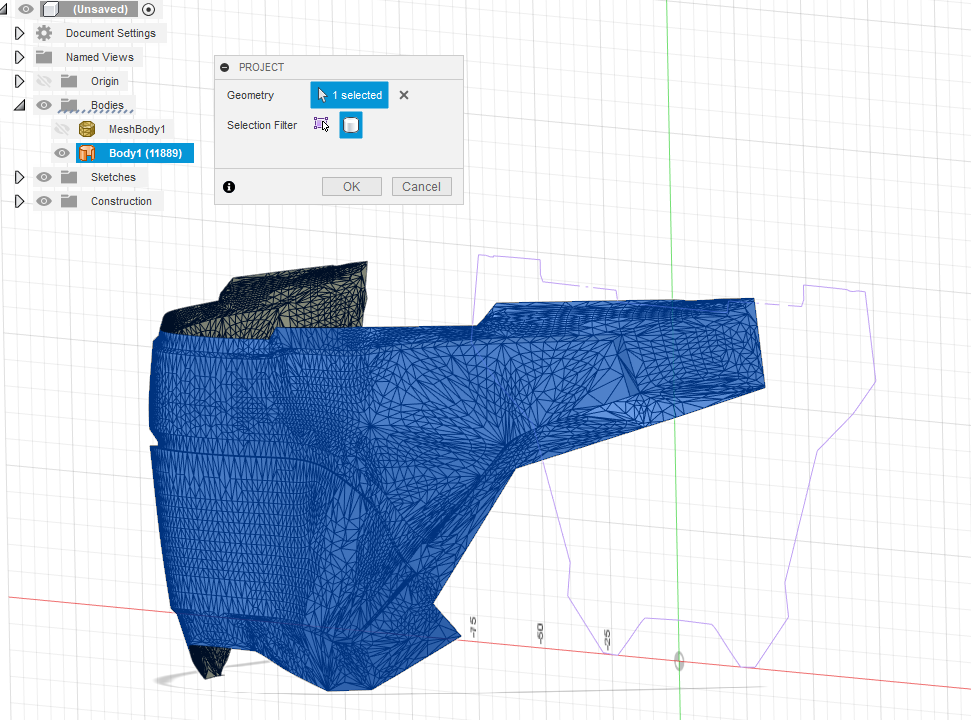Hide the Sketches folder
Image resolution: width=971 pixels, height=720 pixels.
[43, 177]
